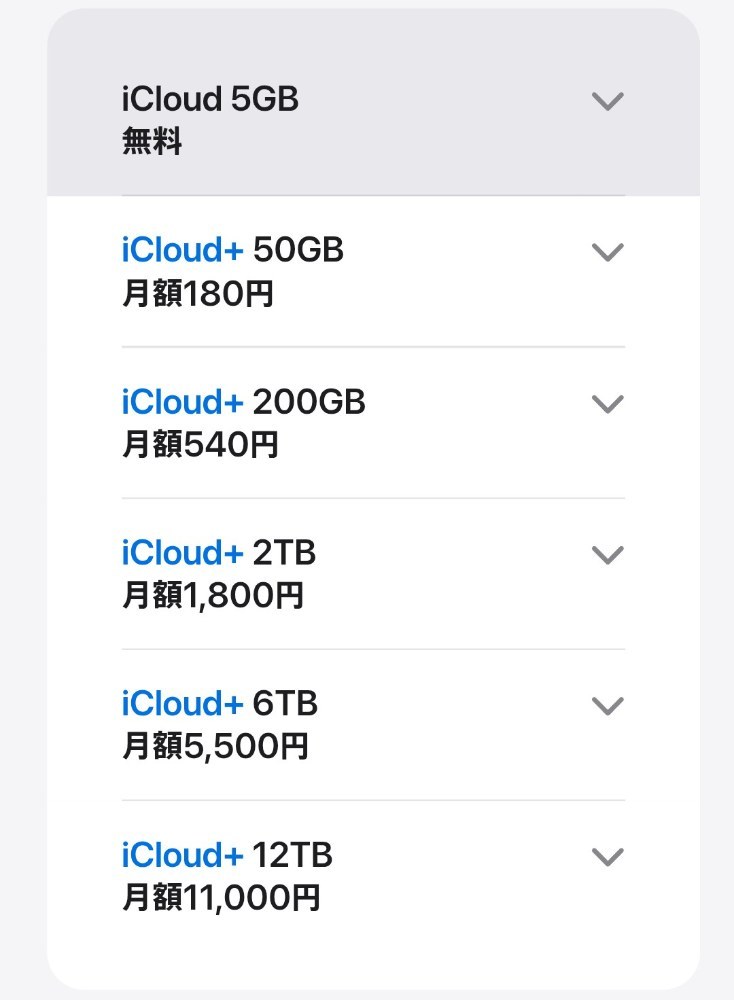Screen dimensions: 734x1000
Task: Open the chevron beside iCloud+ 6TB
Action: click(607, 706)
